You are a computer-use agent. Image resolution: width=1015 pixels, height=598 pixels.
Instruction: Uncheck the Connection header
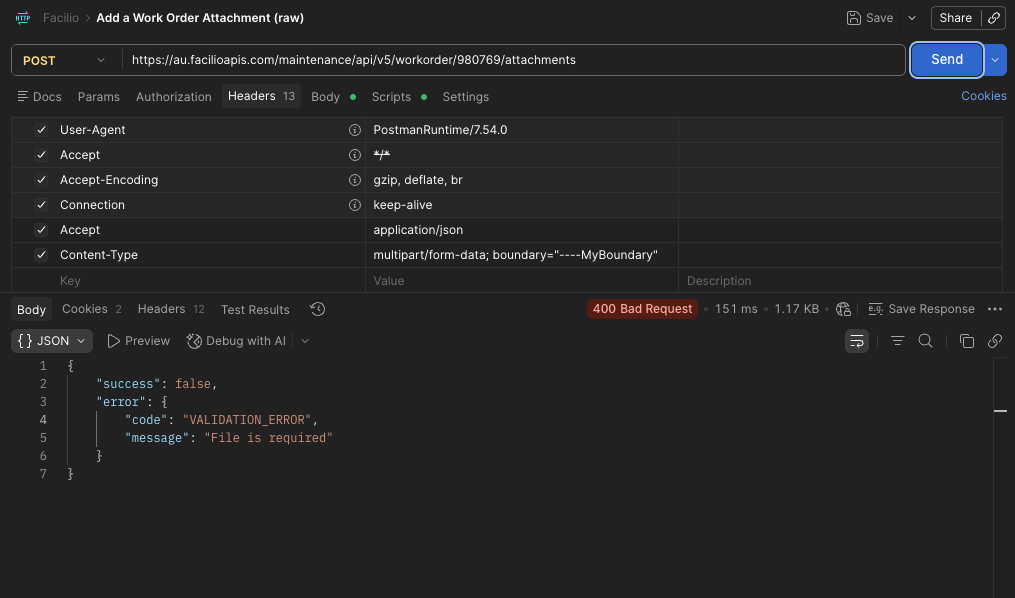41,205
